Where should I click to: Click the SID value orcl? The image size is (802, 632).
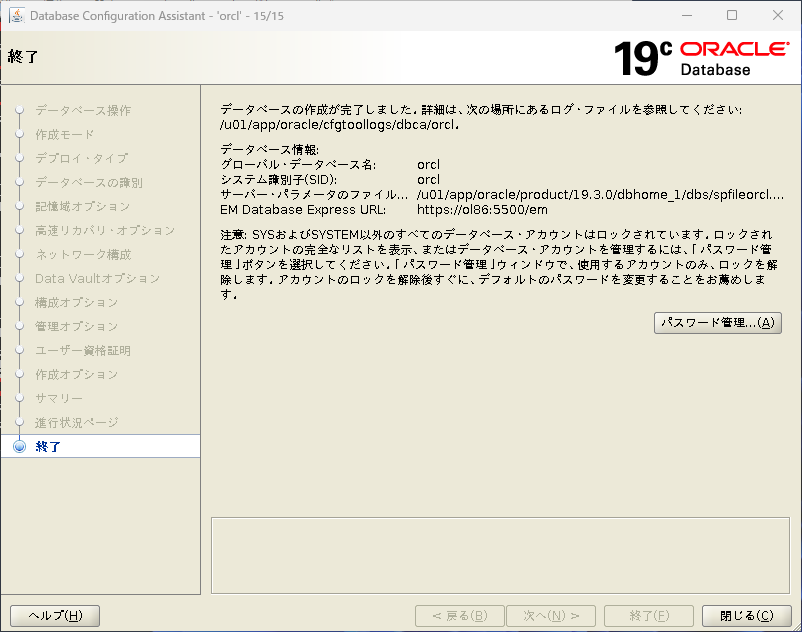coord(428,179)
